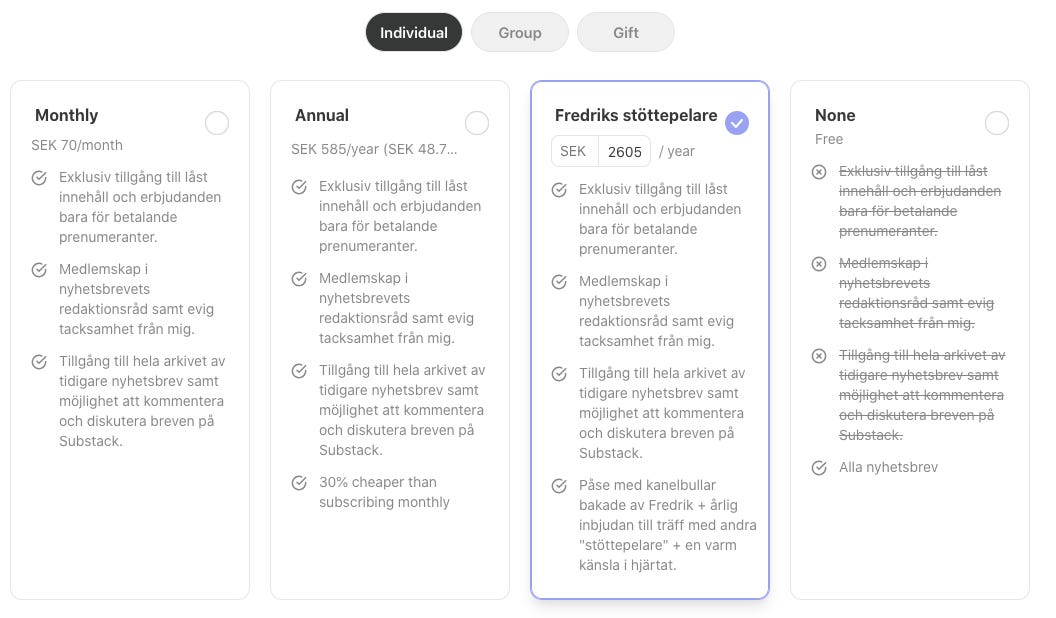Select the Individual subscription tab
Viewport: 1056px width, 618px height.
tap(413, 32)
